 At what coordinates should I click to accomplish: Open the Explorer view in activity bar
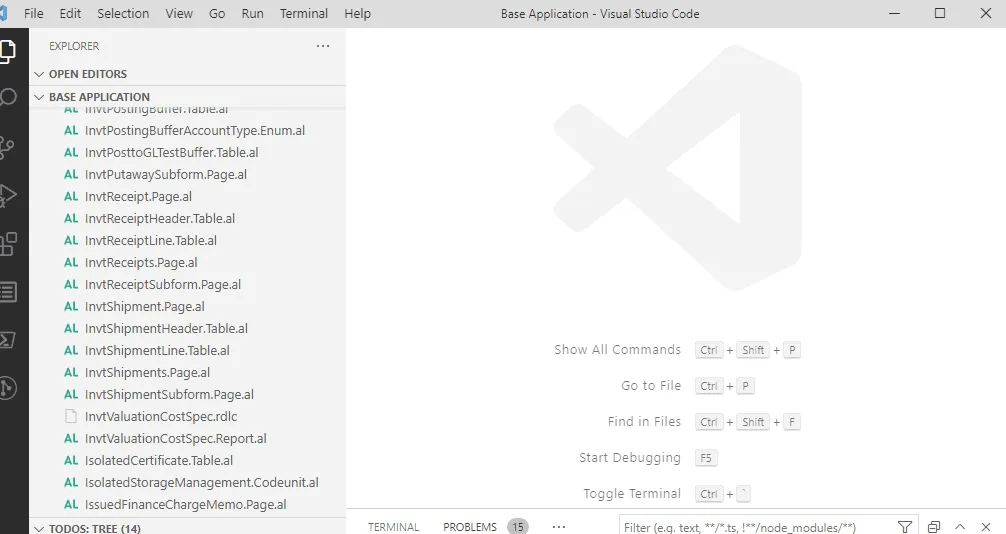(x=6, y=51)
